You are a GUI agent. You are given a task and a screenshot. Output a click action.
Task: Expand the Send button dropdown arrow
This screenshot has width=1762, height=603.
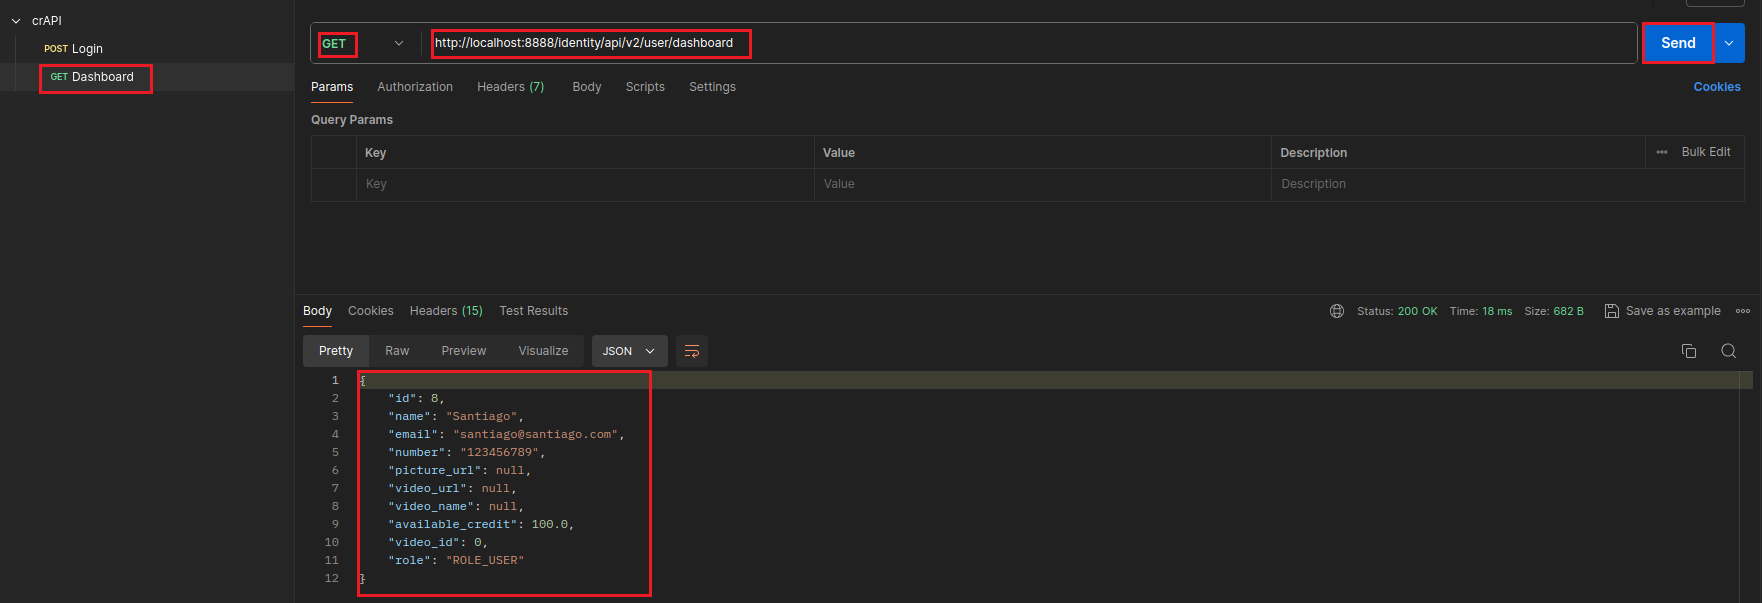1729,43
